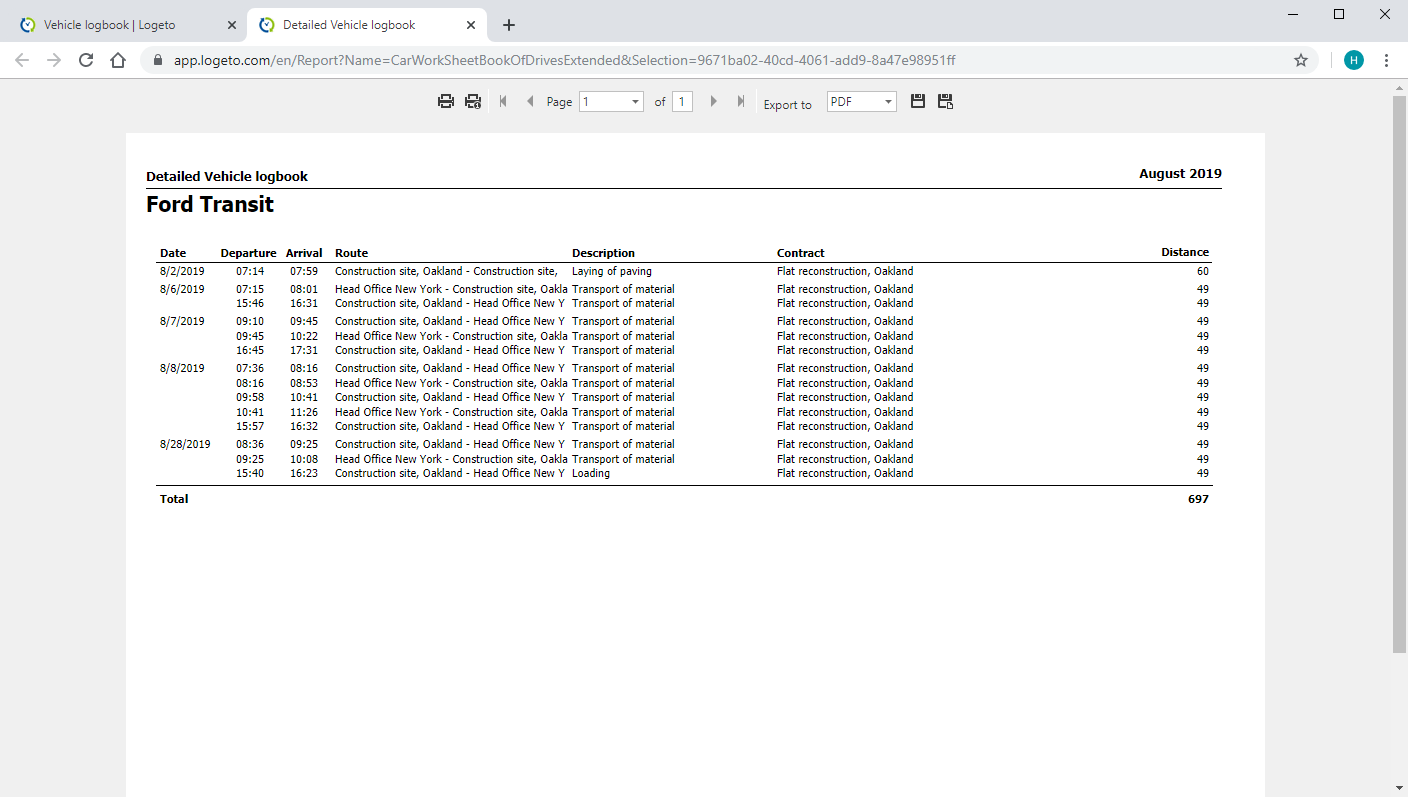Image resolution: width=1408 pixels, height=797 pixels.
Task: Click departure time 08:36
Action: [x=250, y=444]
